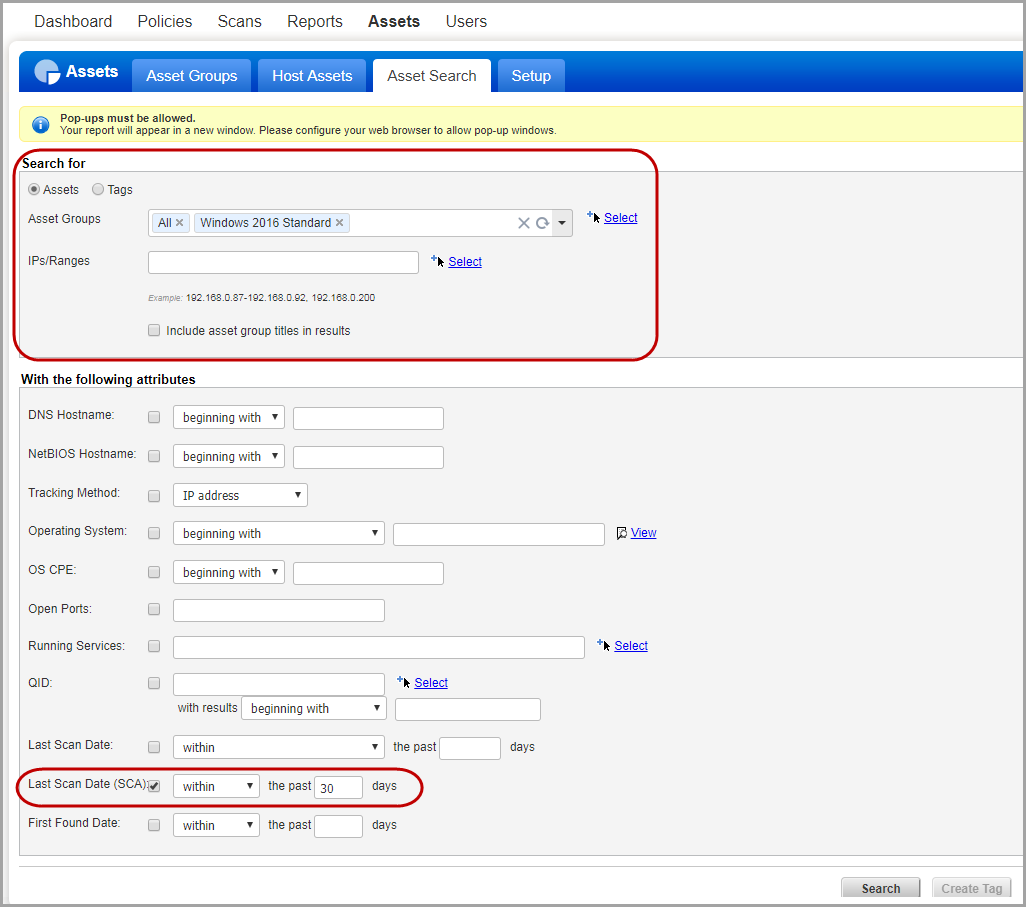This screenshot has height=907, width=1026.
Task: Uncheck the Last Scan Date (SCA) checkbox
Action: [154, 785]
